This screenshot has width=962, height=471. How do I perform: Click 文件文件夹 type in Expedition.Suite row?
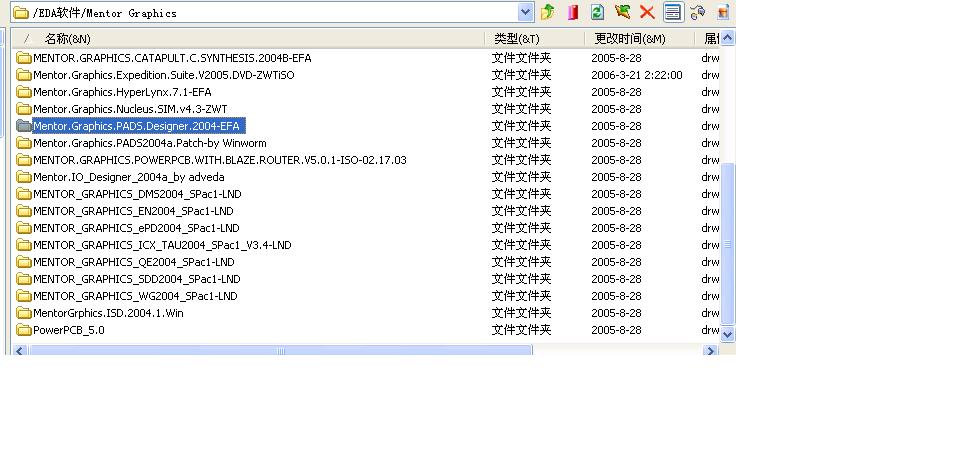[x=521, y=75]
